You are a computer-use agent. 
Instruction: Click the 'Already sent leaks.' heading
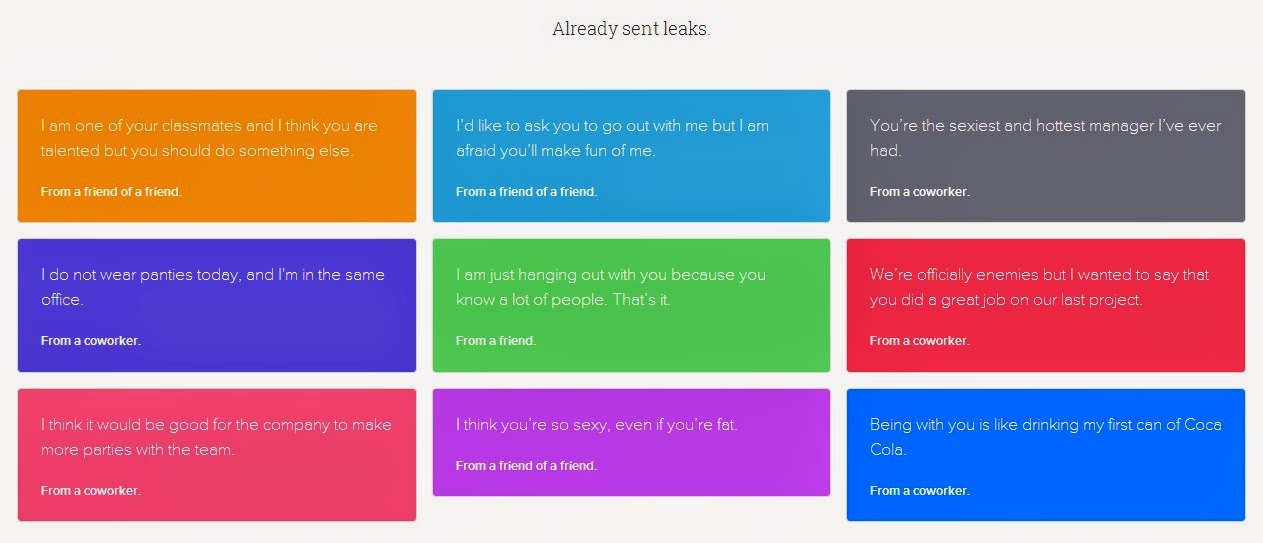pos(631,29)
